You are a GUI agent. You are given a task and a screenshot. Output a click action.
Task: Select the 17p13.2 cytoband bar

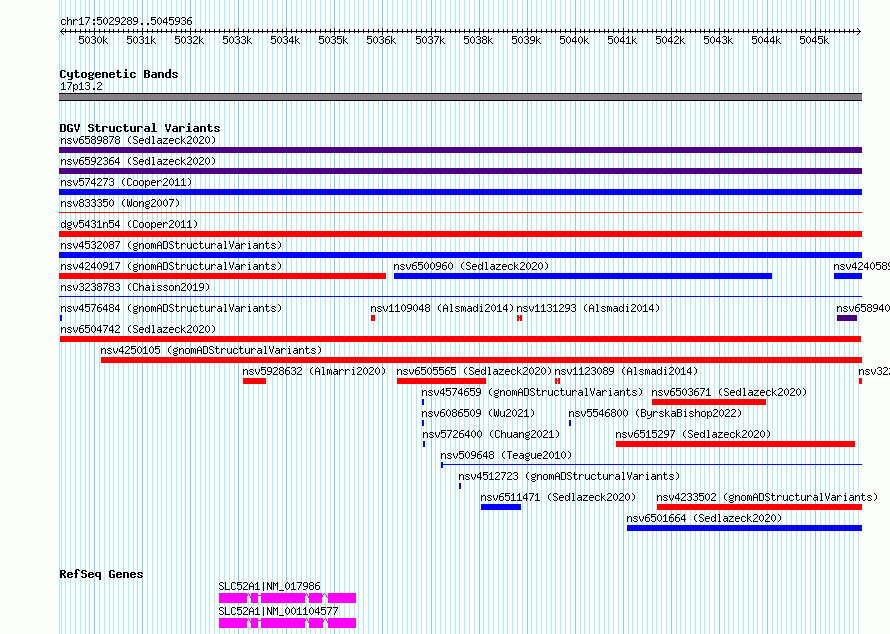click(460, 97)
